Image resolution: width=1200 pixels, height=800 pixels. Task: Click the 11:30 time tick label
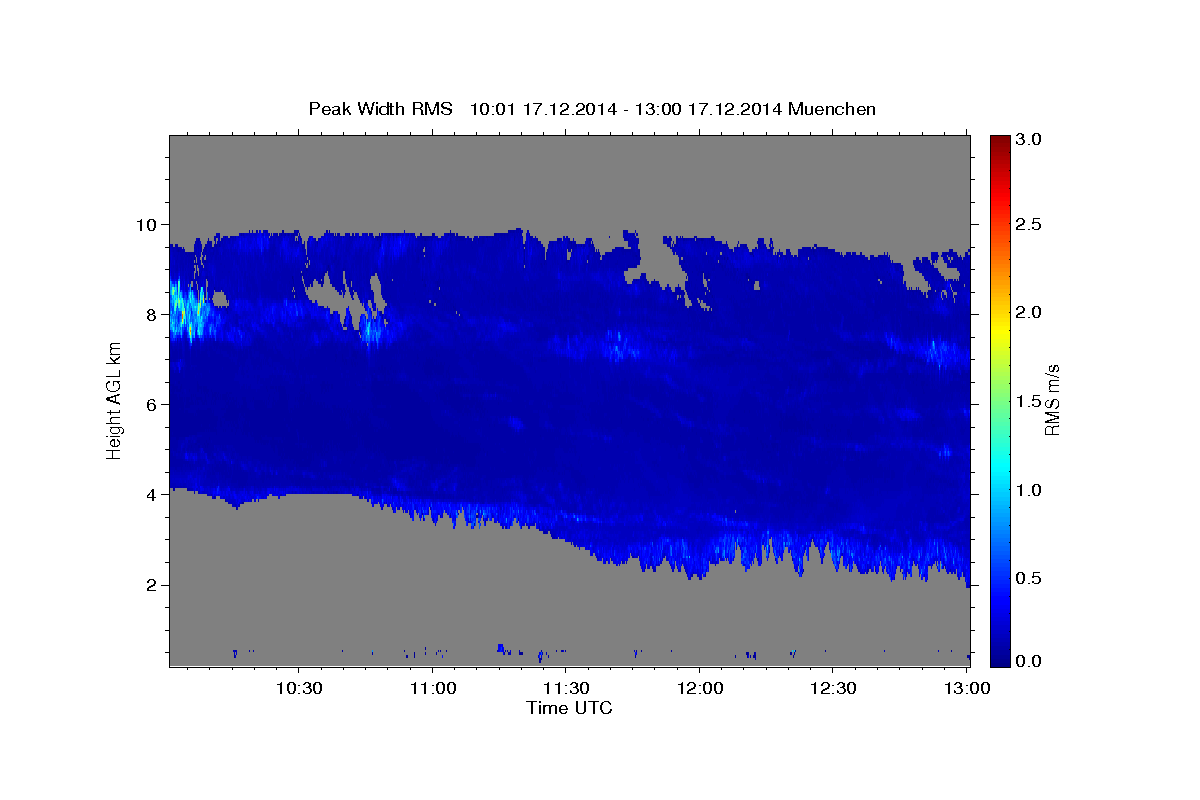coord(565,689)
